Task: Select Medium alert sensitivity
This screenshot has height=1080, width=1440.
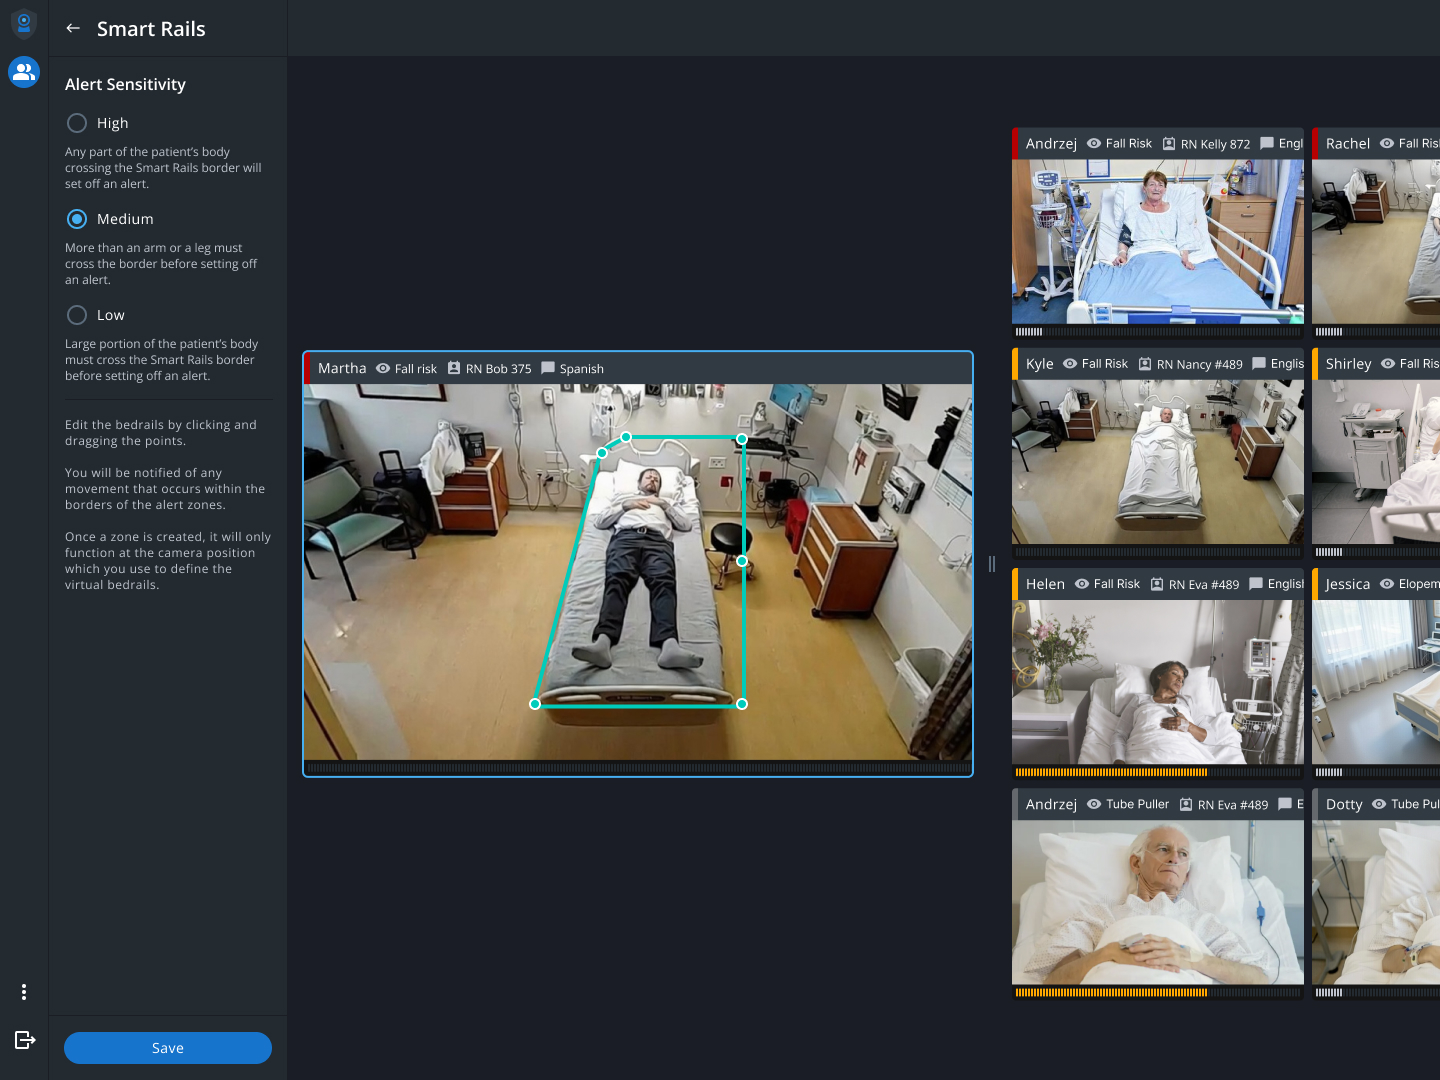Action: point(77,219)
